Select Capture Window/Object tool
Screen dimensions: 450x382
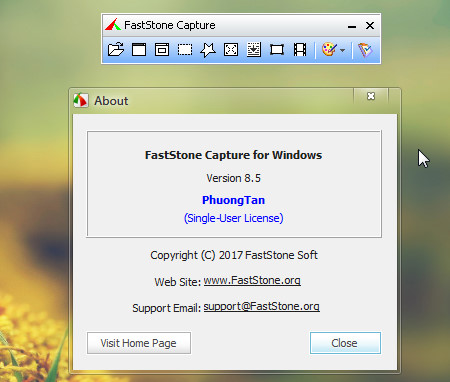point(162,50)
